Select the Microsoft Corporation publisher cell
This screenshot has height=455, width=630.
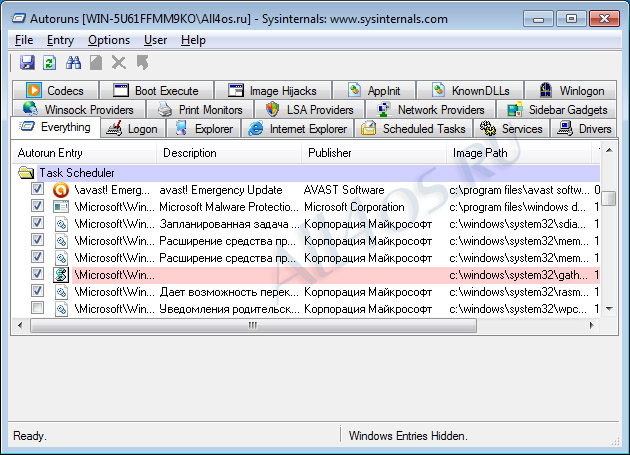[354, 207]
